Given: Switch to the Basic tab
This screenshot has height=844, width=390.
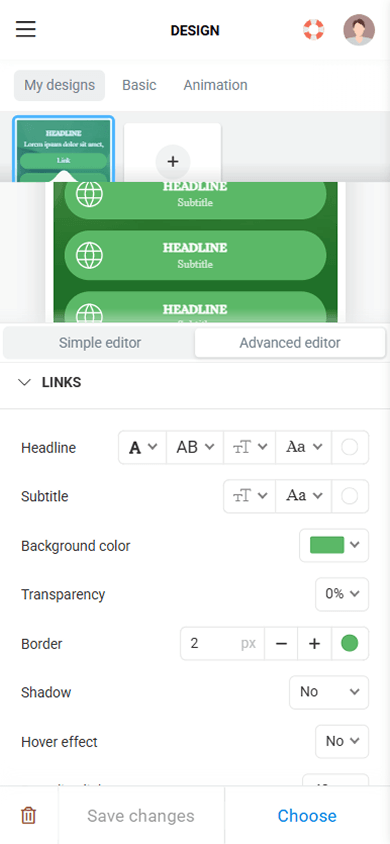Looking at the screenshot, I should click(x=139, y=85).
